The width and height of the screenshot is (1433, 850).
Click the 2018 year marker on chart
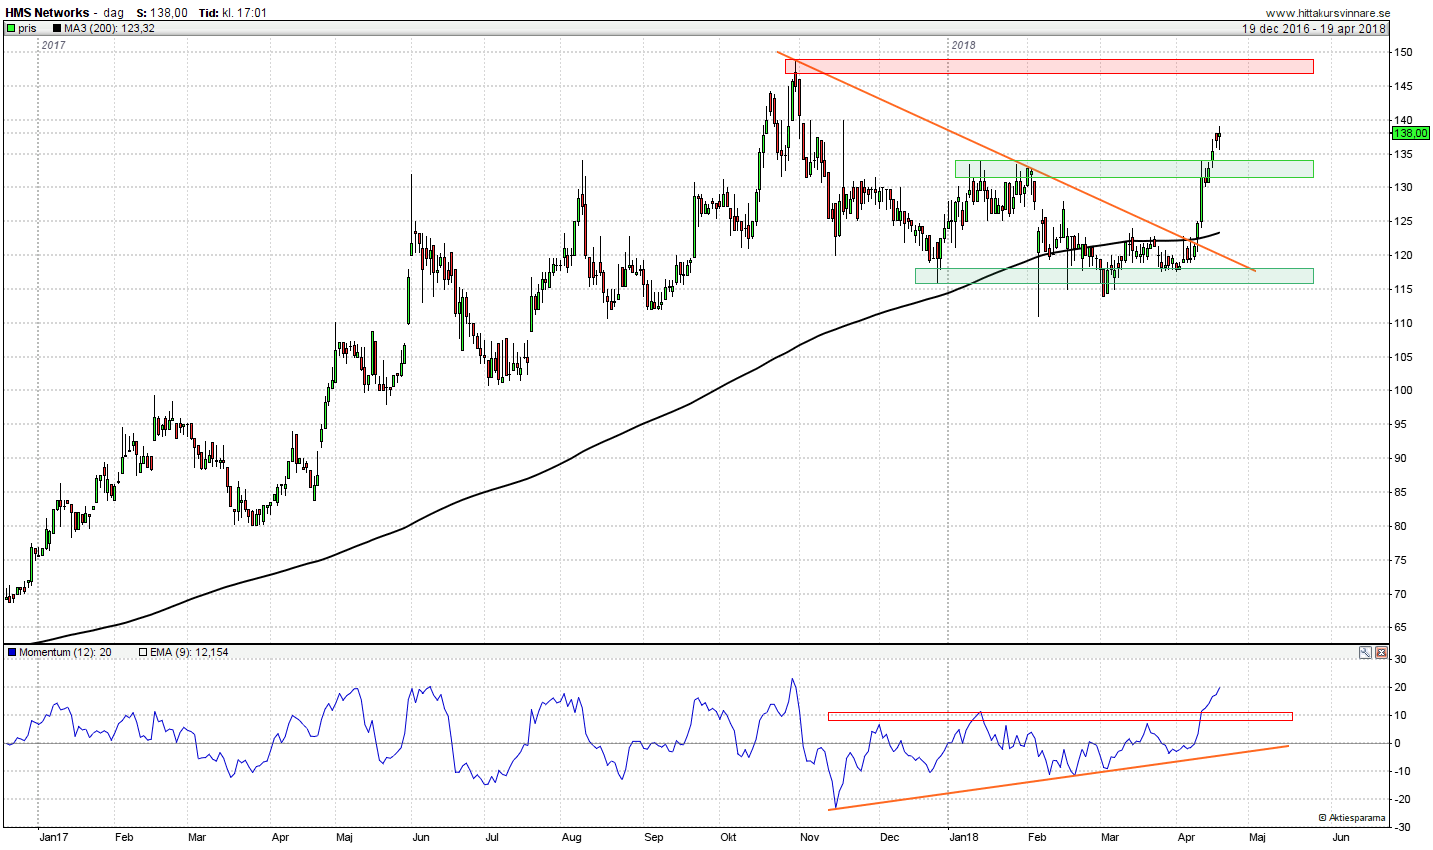(963, 45)
